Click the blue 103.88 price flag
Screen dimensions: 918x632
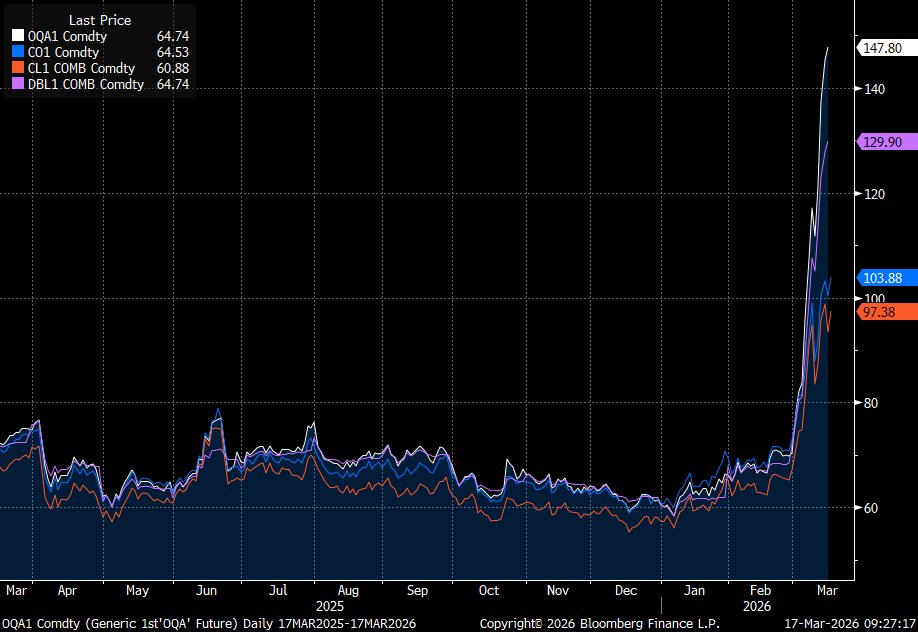point(884,278)
